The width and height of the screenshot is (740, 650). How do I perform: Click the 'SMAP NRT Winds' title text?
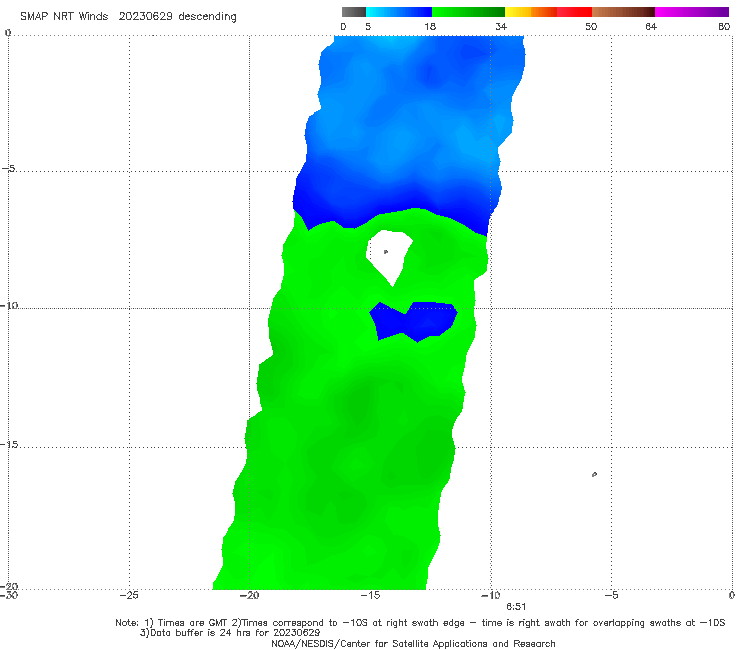64,16
